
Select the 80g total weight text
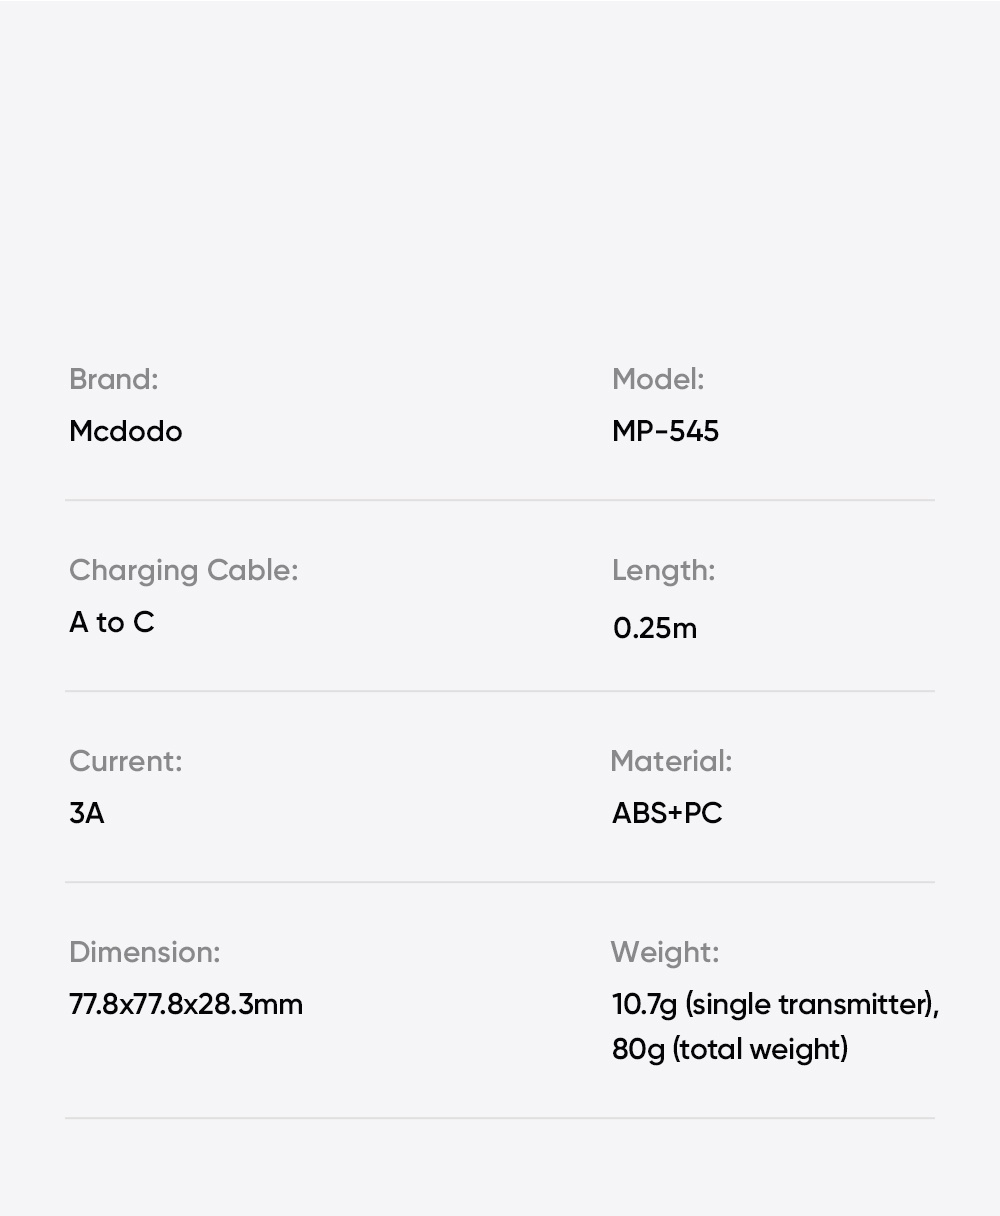[730, 1050]
